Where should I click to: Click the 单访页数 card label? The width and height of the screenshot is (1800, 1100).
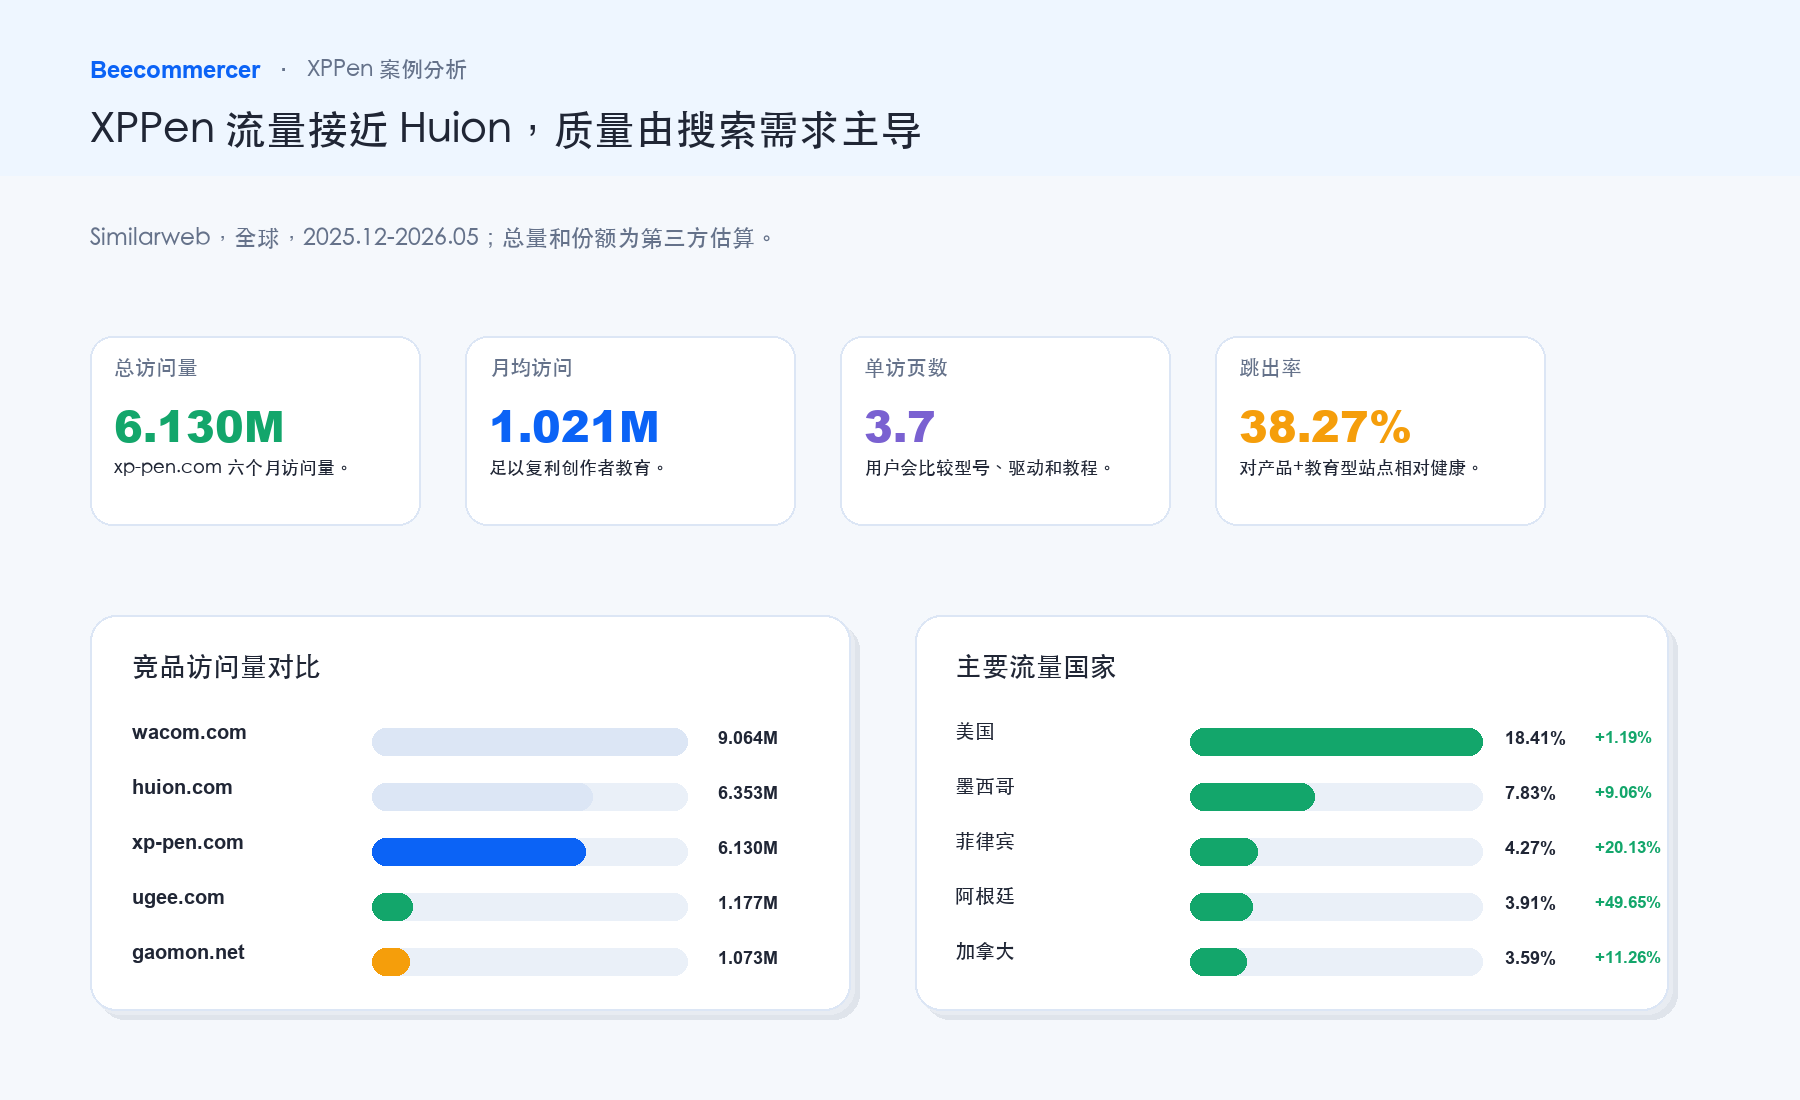[x=906, y=368]
